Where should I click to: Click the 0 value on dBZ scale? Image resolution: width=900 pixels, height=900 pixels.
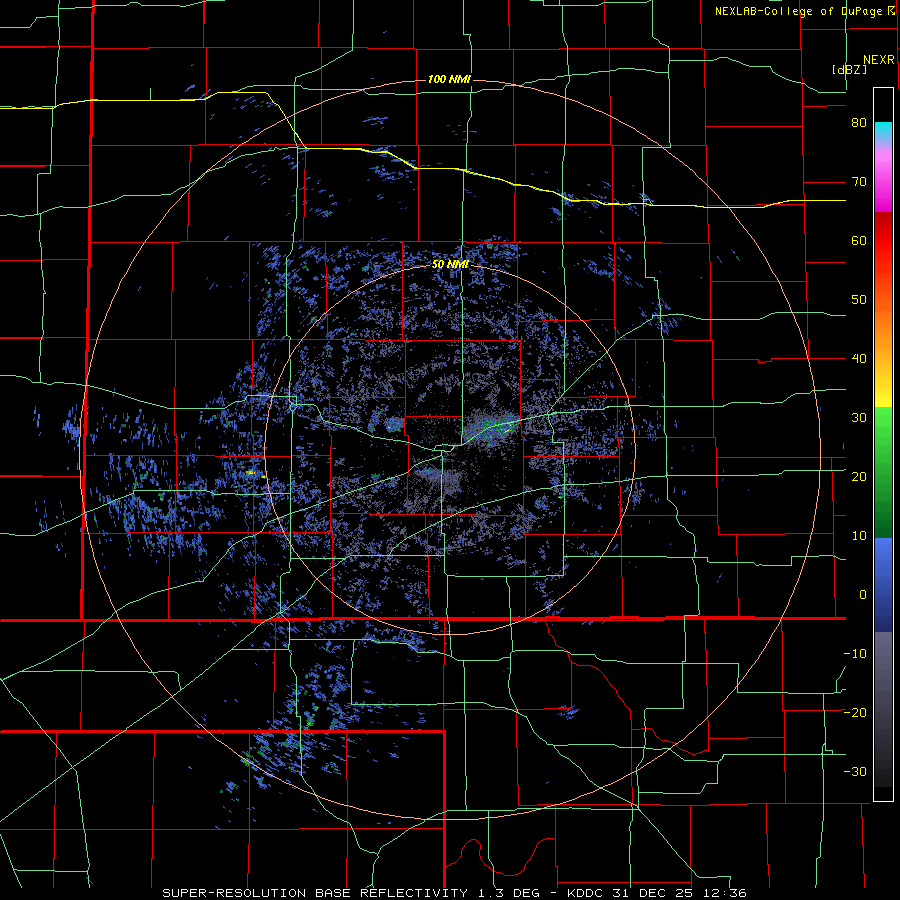863,595
